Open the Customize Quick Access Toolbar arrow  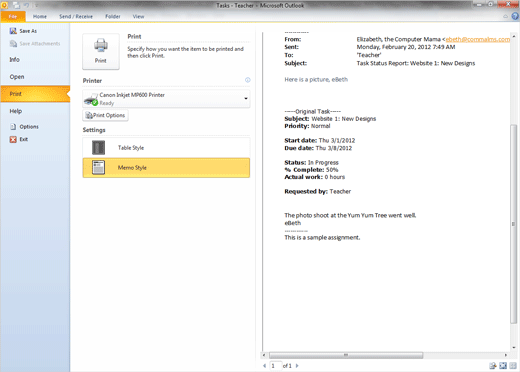pyautogui.click(x=36, y=5)
